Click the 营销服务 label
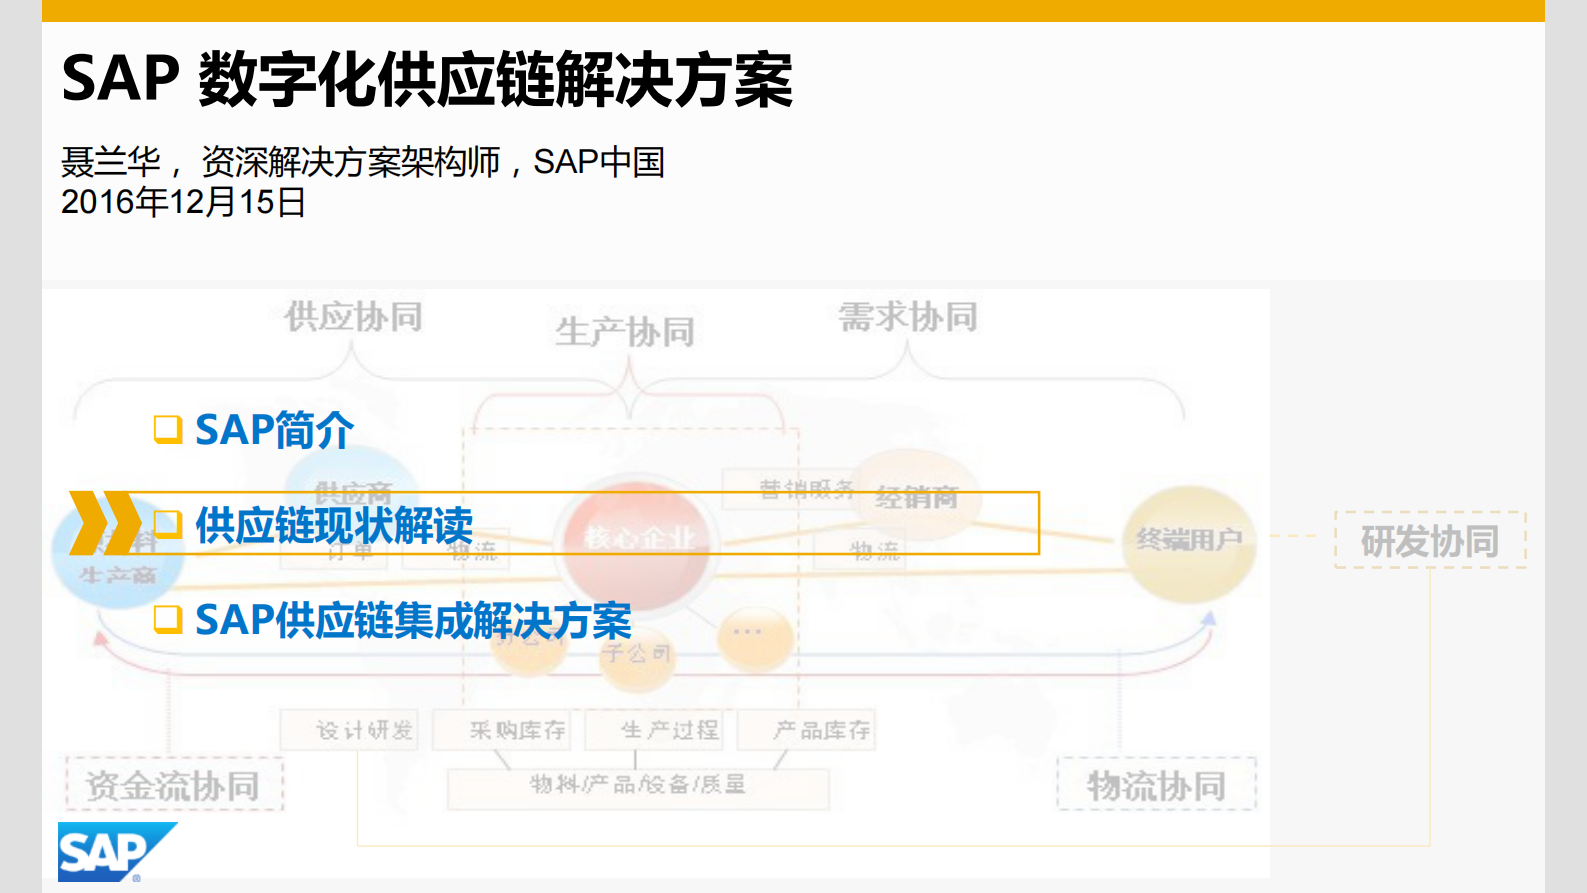The image size is (1587, 893). [807, 489]
